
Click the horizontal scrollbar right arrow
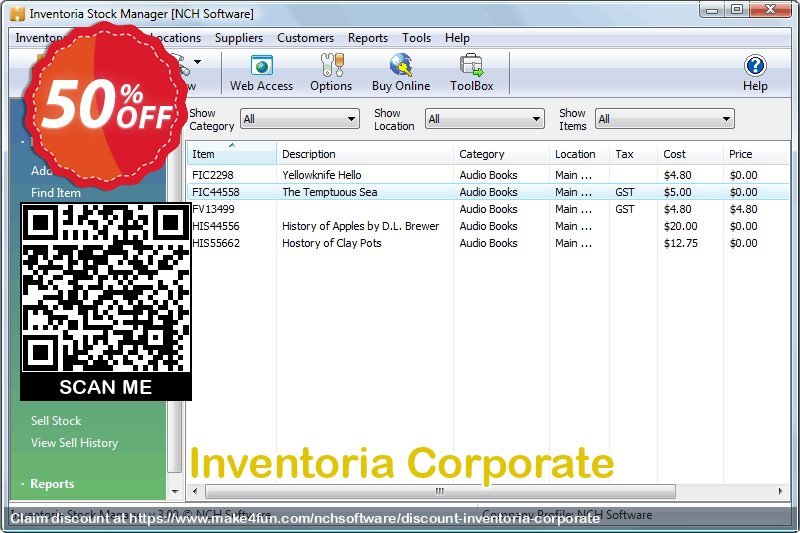[x=781, y=492]
